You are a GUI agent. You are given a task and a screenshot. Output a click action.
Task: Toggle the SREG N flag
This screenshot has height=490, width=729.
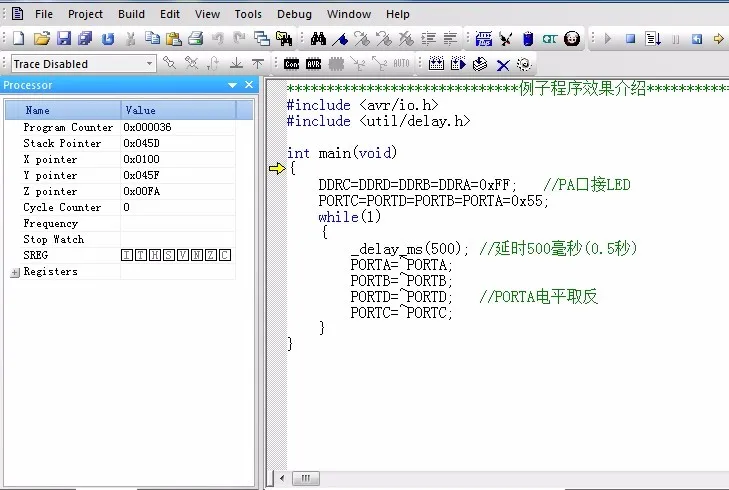point(197,255)
